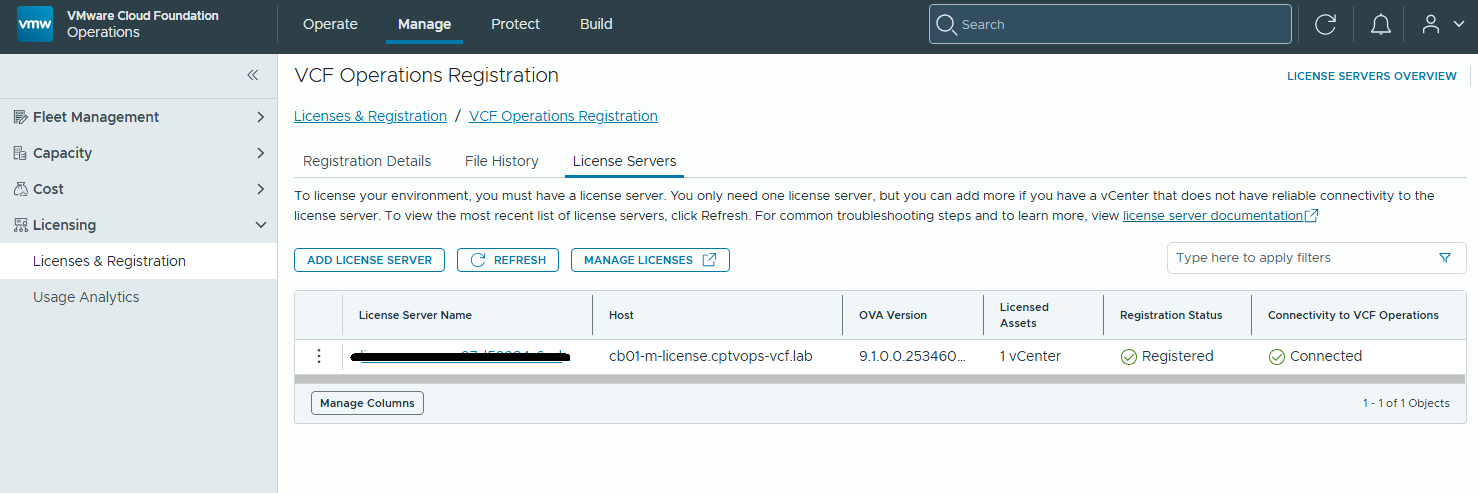Click the magnifier icon in Search
The width and height of the screenshot is (1478, 493).
pyautogui.click(x=945, y=24)
